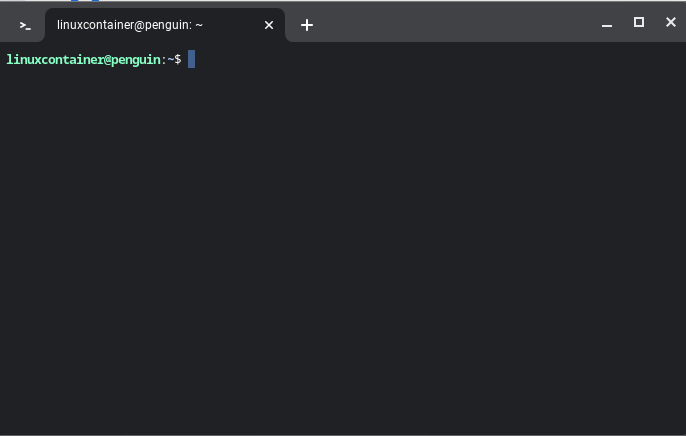Close the linuxcontainer@penguin tab
Image resolution: width=686 pixels, height=436 pixels.
pyautogui.click(x=269, y=25)
